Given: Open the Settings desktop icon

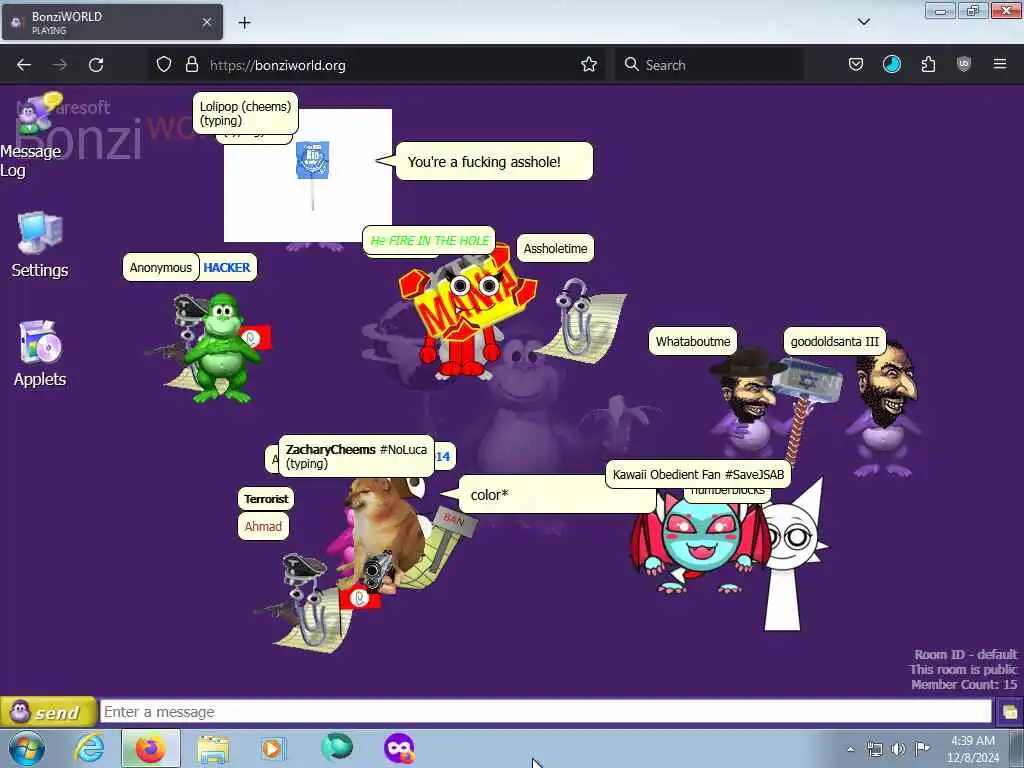Looking at the screenshot, I should (39, 245).
